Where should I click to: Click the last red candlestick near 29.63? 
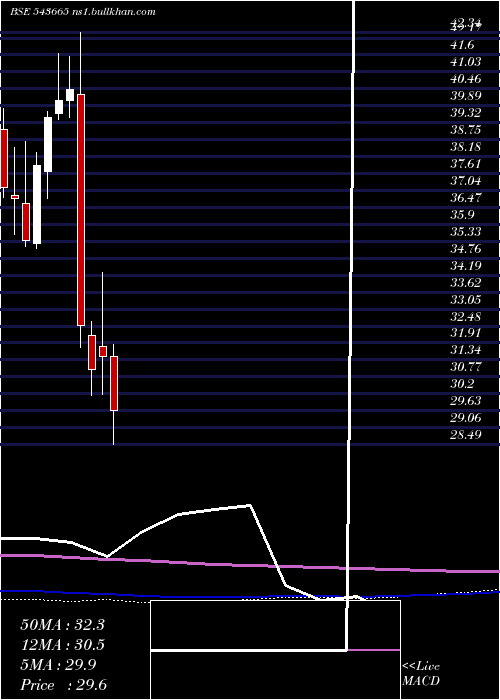[114, 383]
